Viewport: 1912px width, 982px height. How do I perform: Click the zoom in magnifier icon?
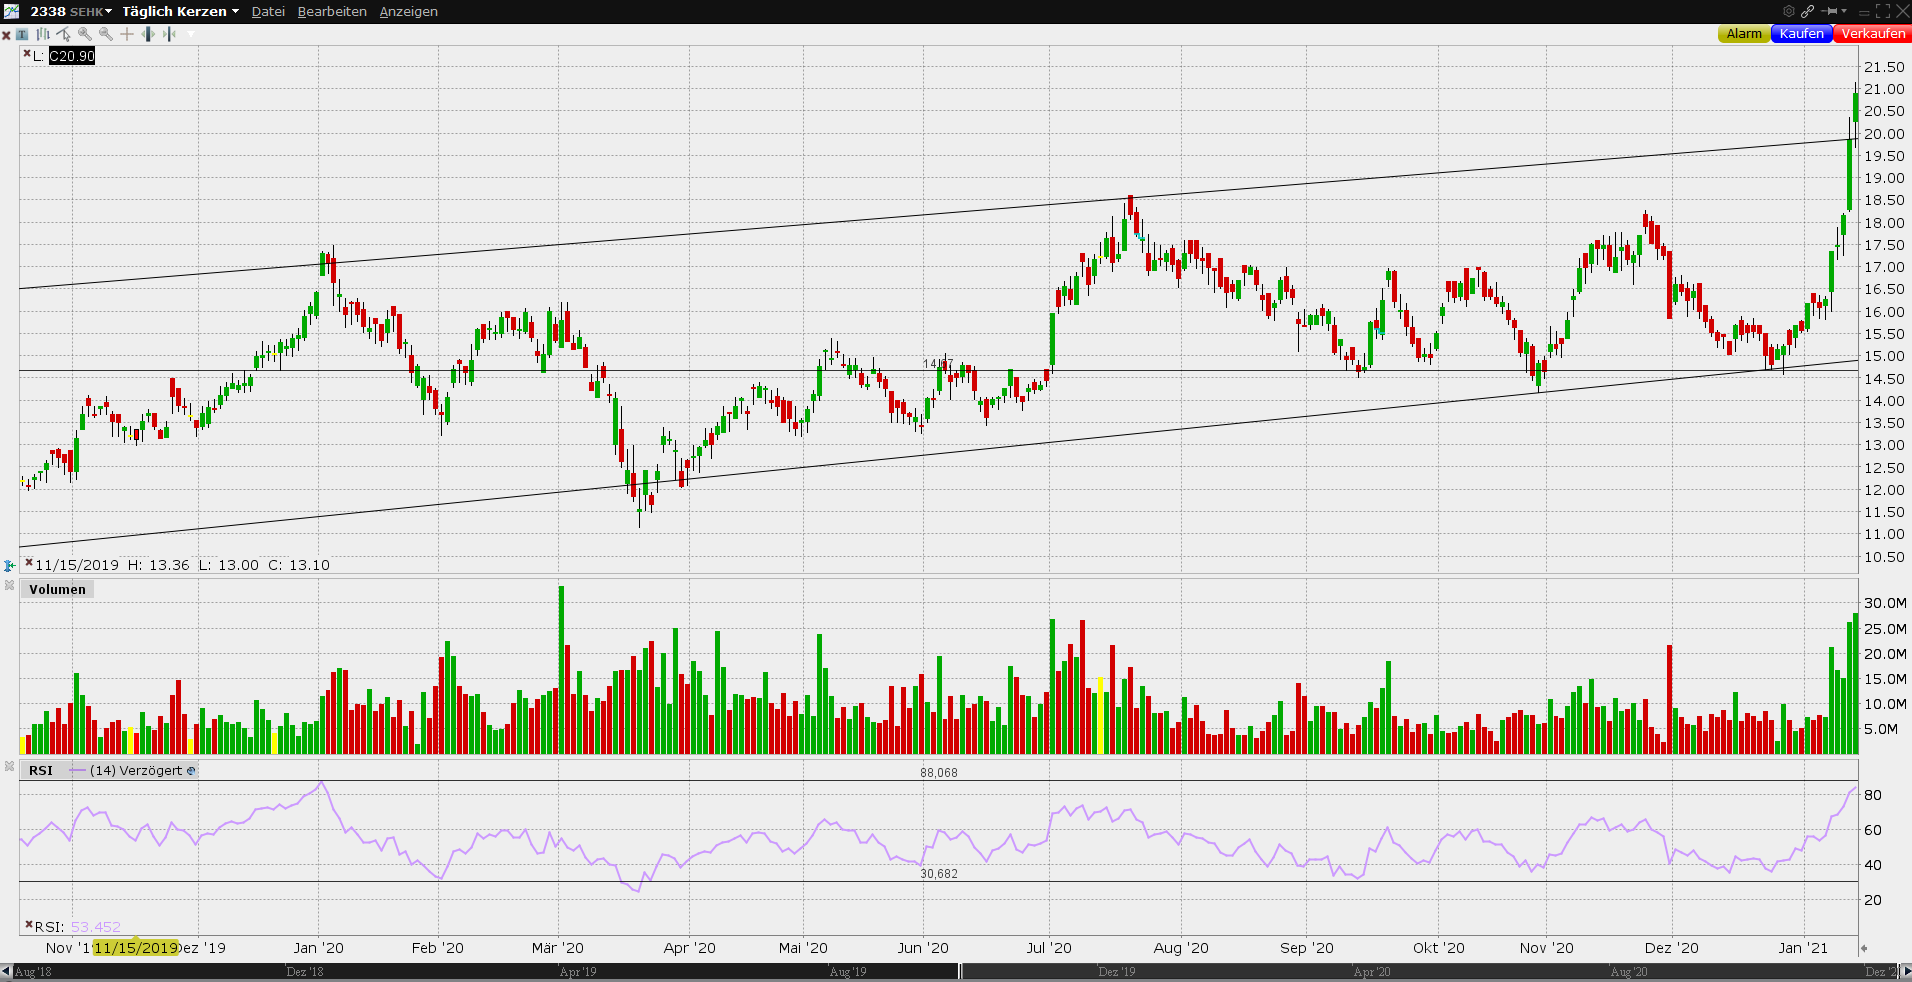pyautogui.click(x=85, y=34)
